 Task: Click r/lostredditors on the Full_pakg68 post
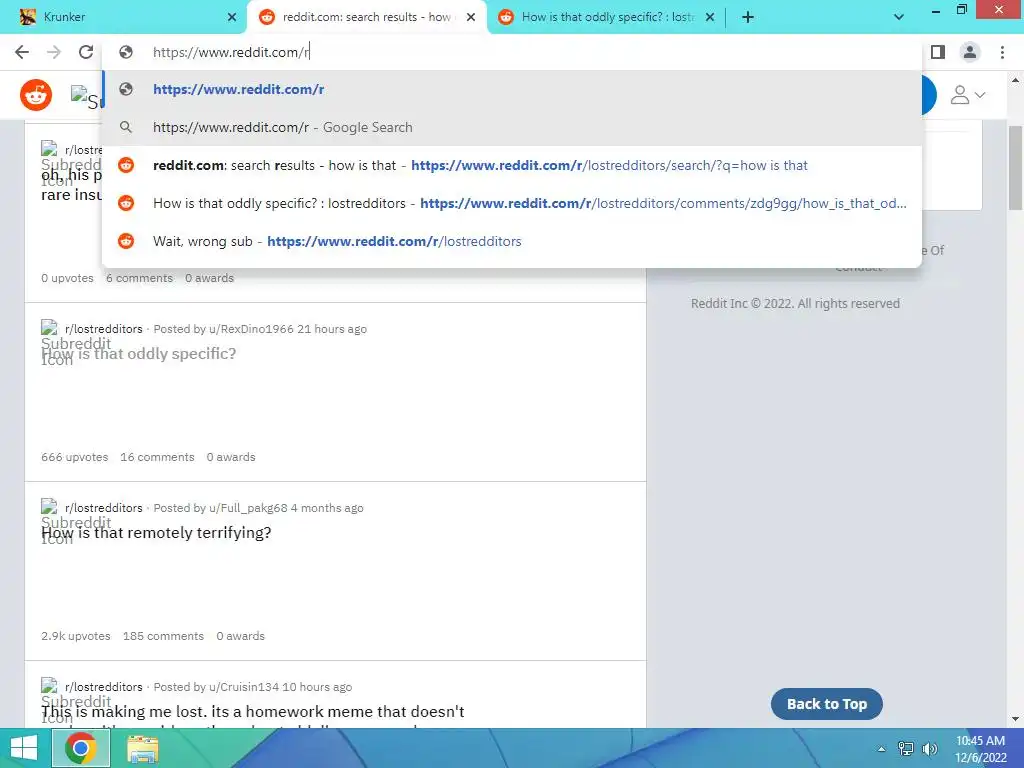point(103,508)
